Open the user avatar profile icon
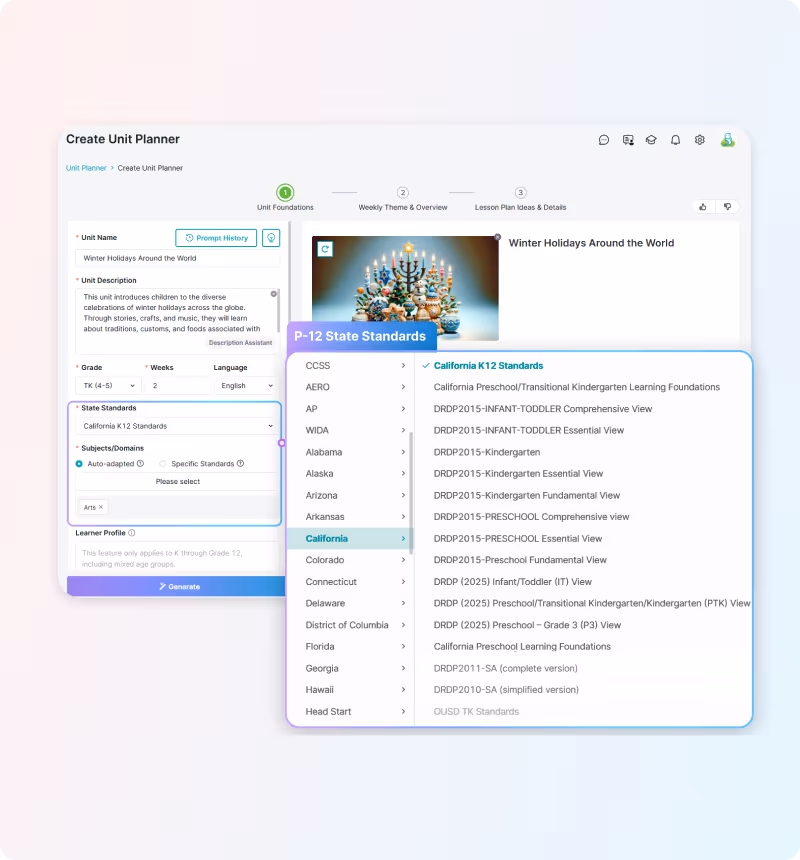Screen dimensions: 800x860 (x=728, y=140)
